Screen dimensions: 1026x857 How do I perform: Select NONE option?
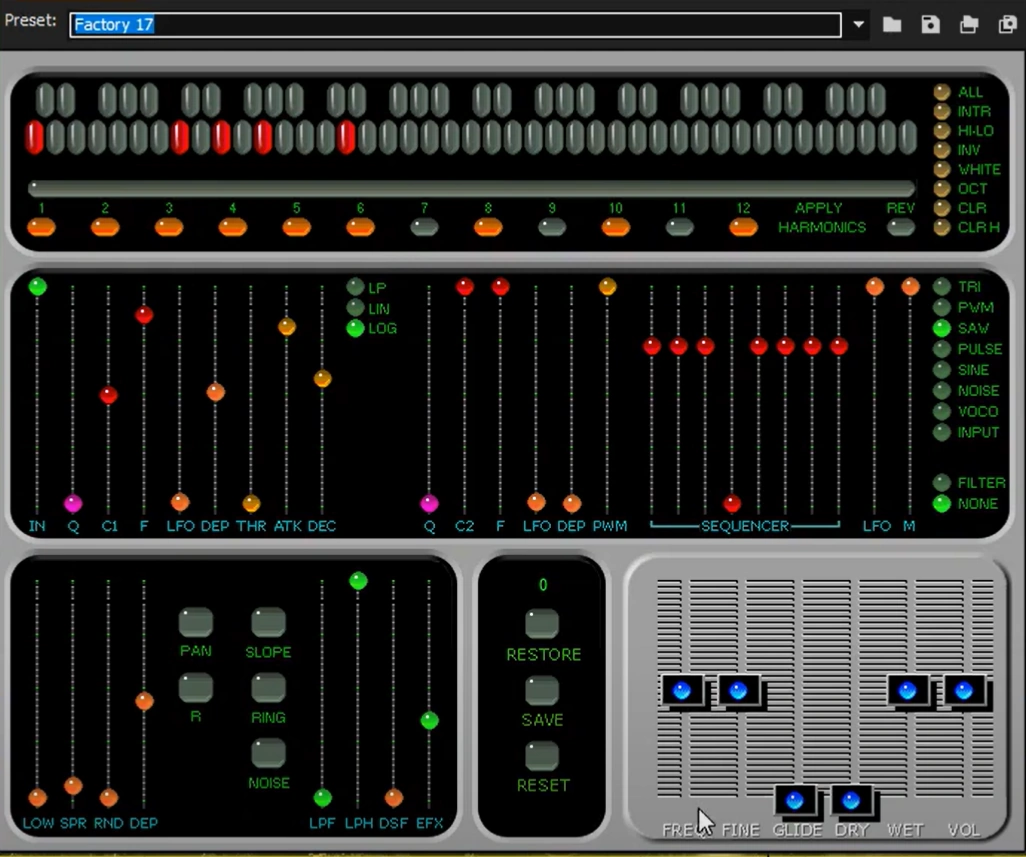tap(942, 504)
